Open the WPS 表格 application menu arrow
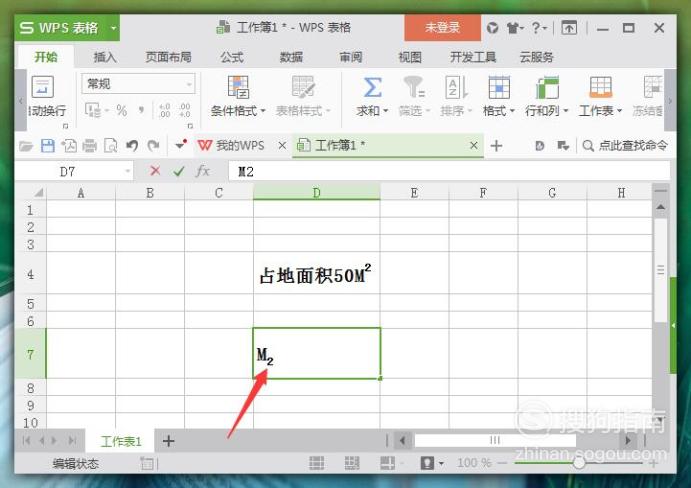This screenshot has height=488, width=691. click(113, 28)
